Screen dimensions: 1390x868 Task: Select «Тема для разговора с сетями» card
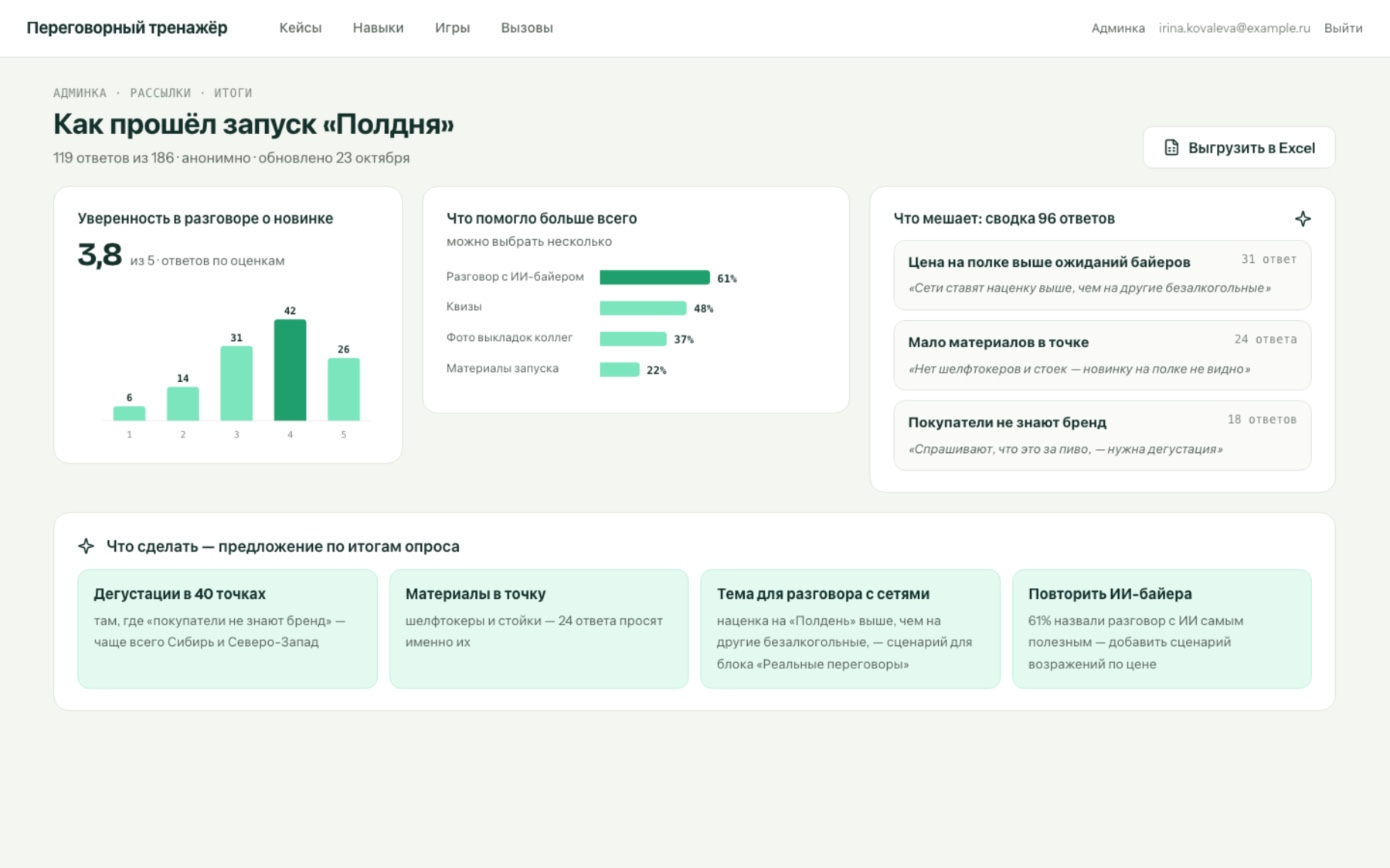(x=850, y=629)
